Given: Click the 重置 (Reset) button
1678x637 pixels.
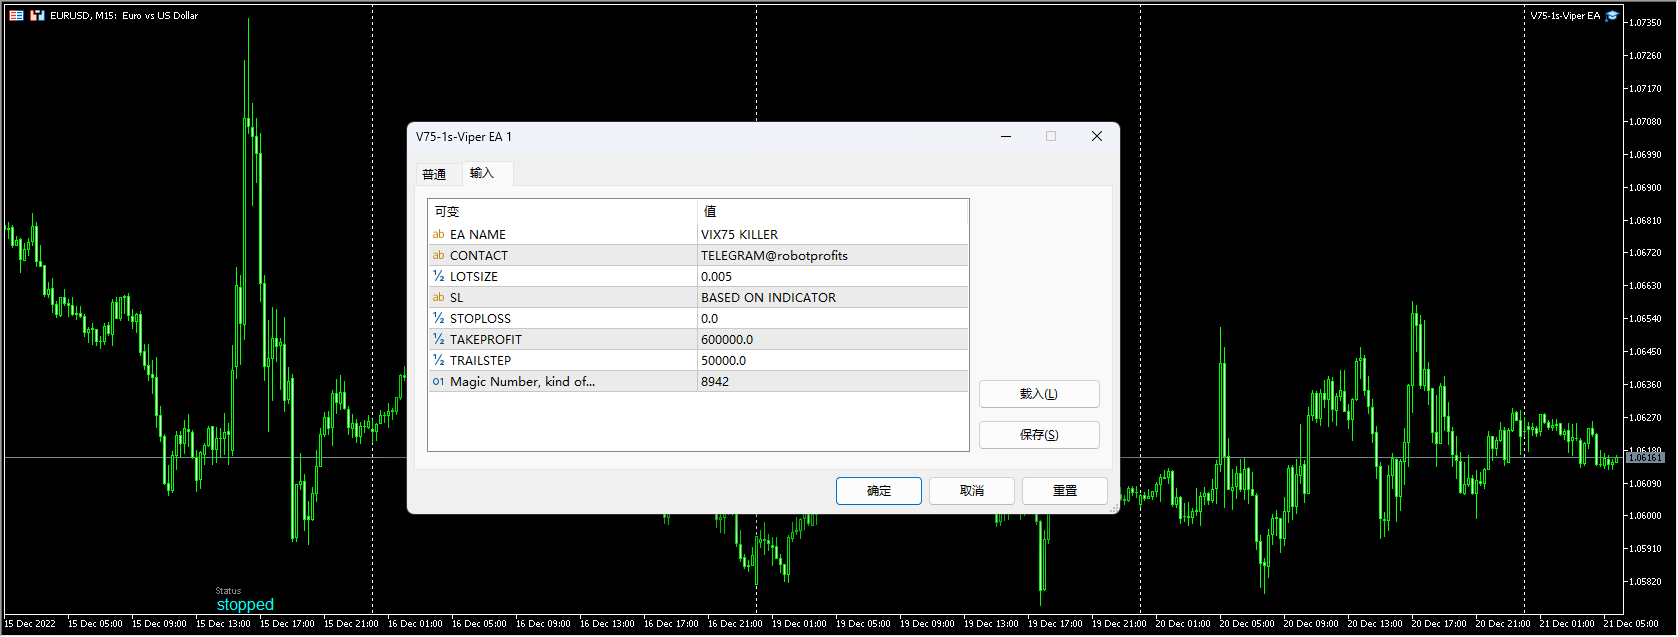Looking at the screenshot, I should click(1065, 491).
